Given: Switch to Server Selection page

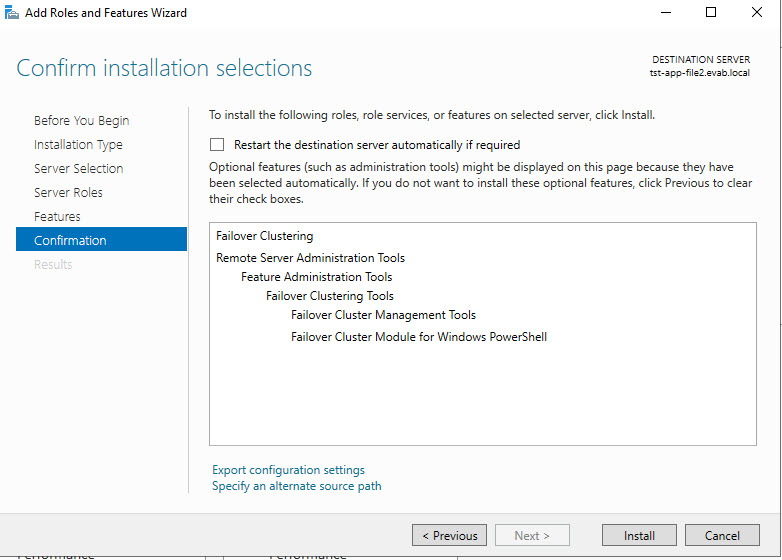Looking at the screenshot, I should click(x=78, y=169).
